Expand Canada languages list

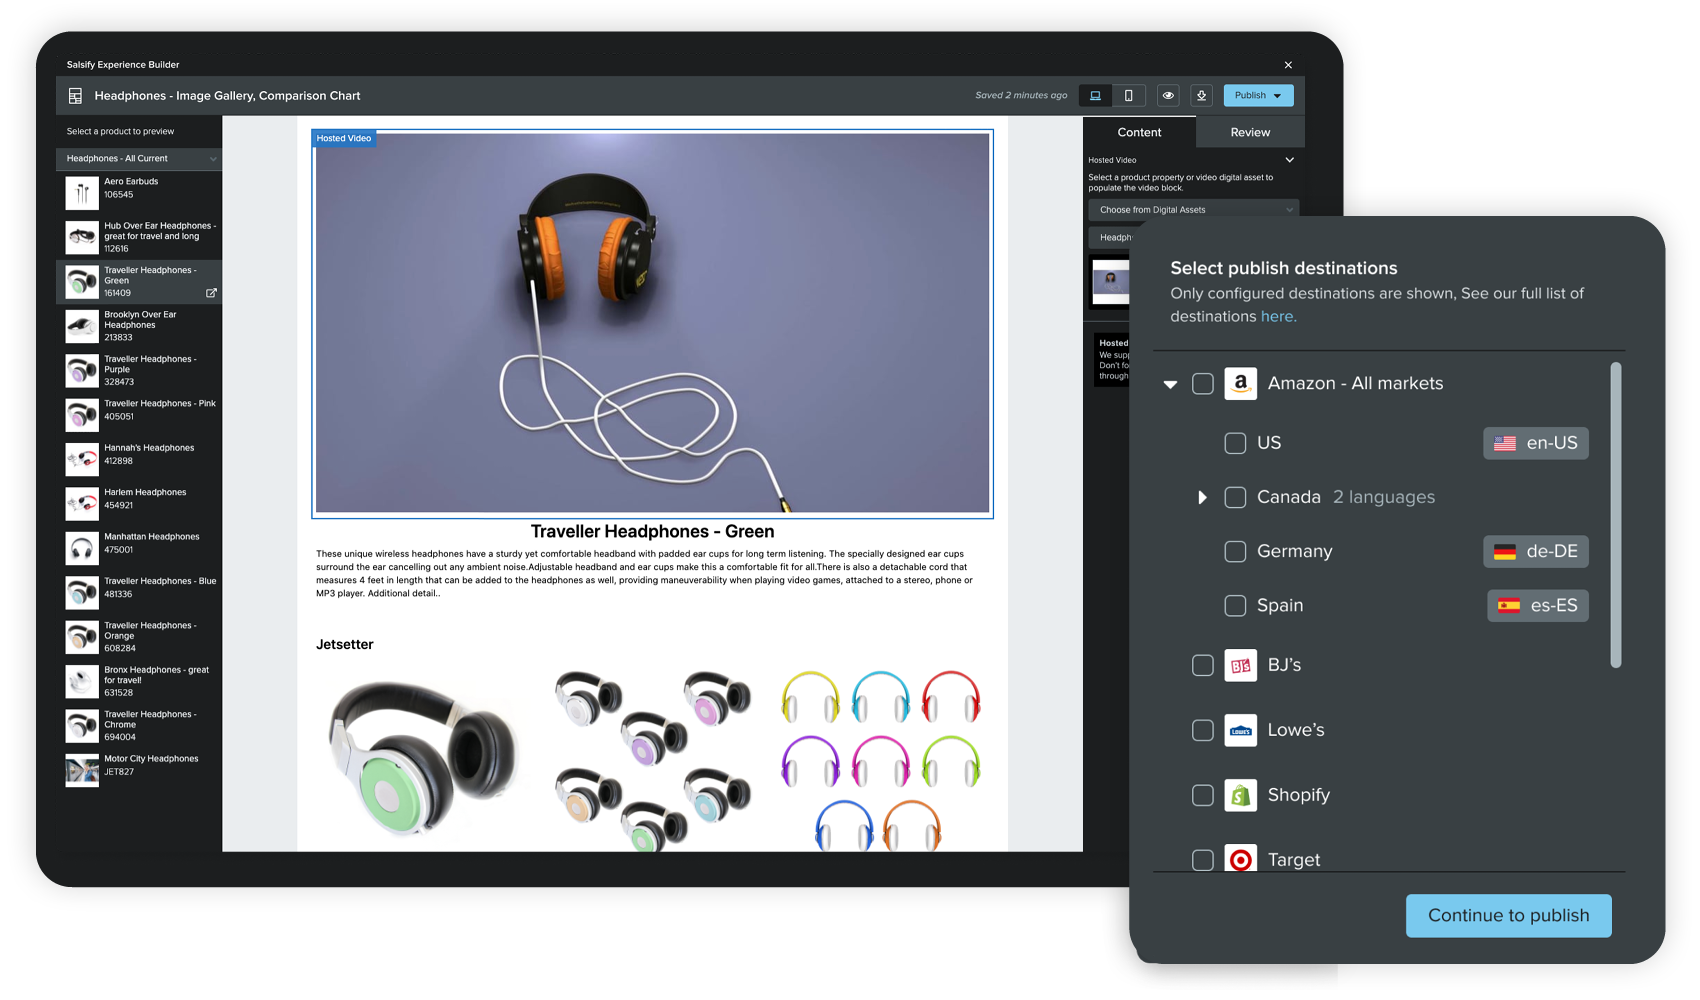[1202, 498]
